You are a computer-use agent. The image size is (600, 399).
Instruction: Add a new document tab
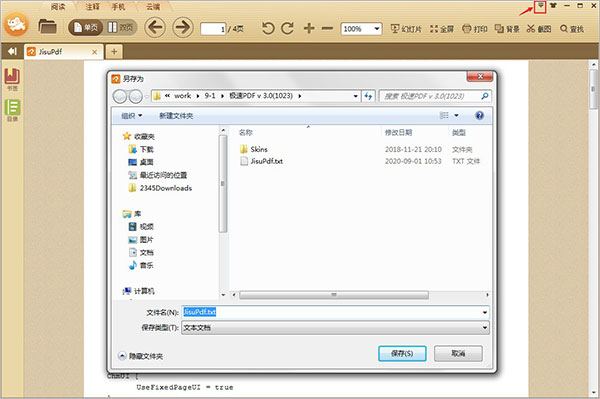pyautogui.click(x=114, y=52)
